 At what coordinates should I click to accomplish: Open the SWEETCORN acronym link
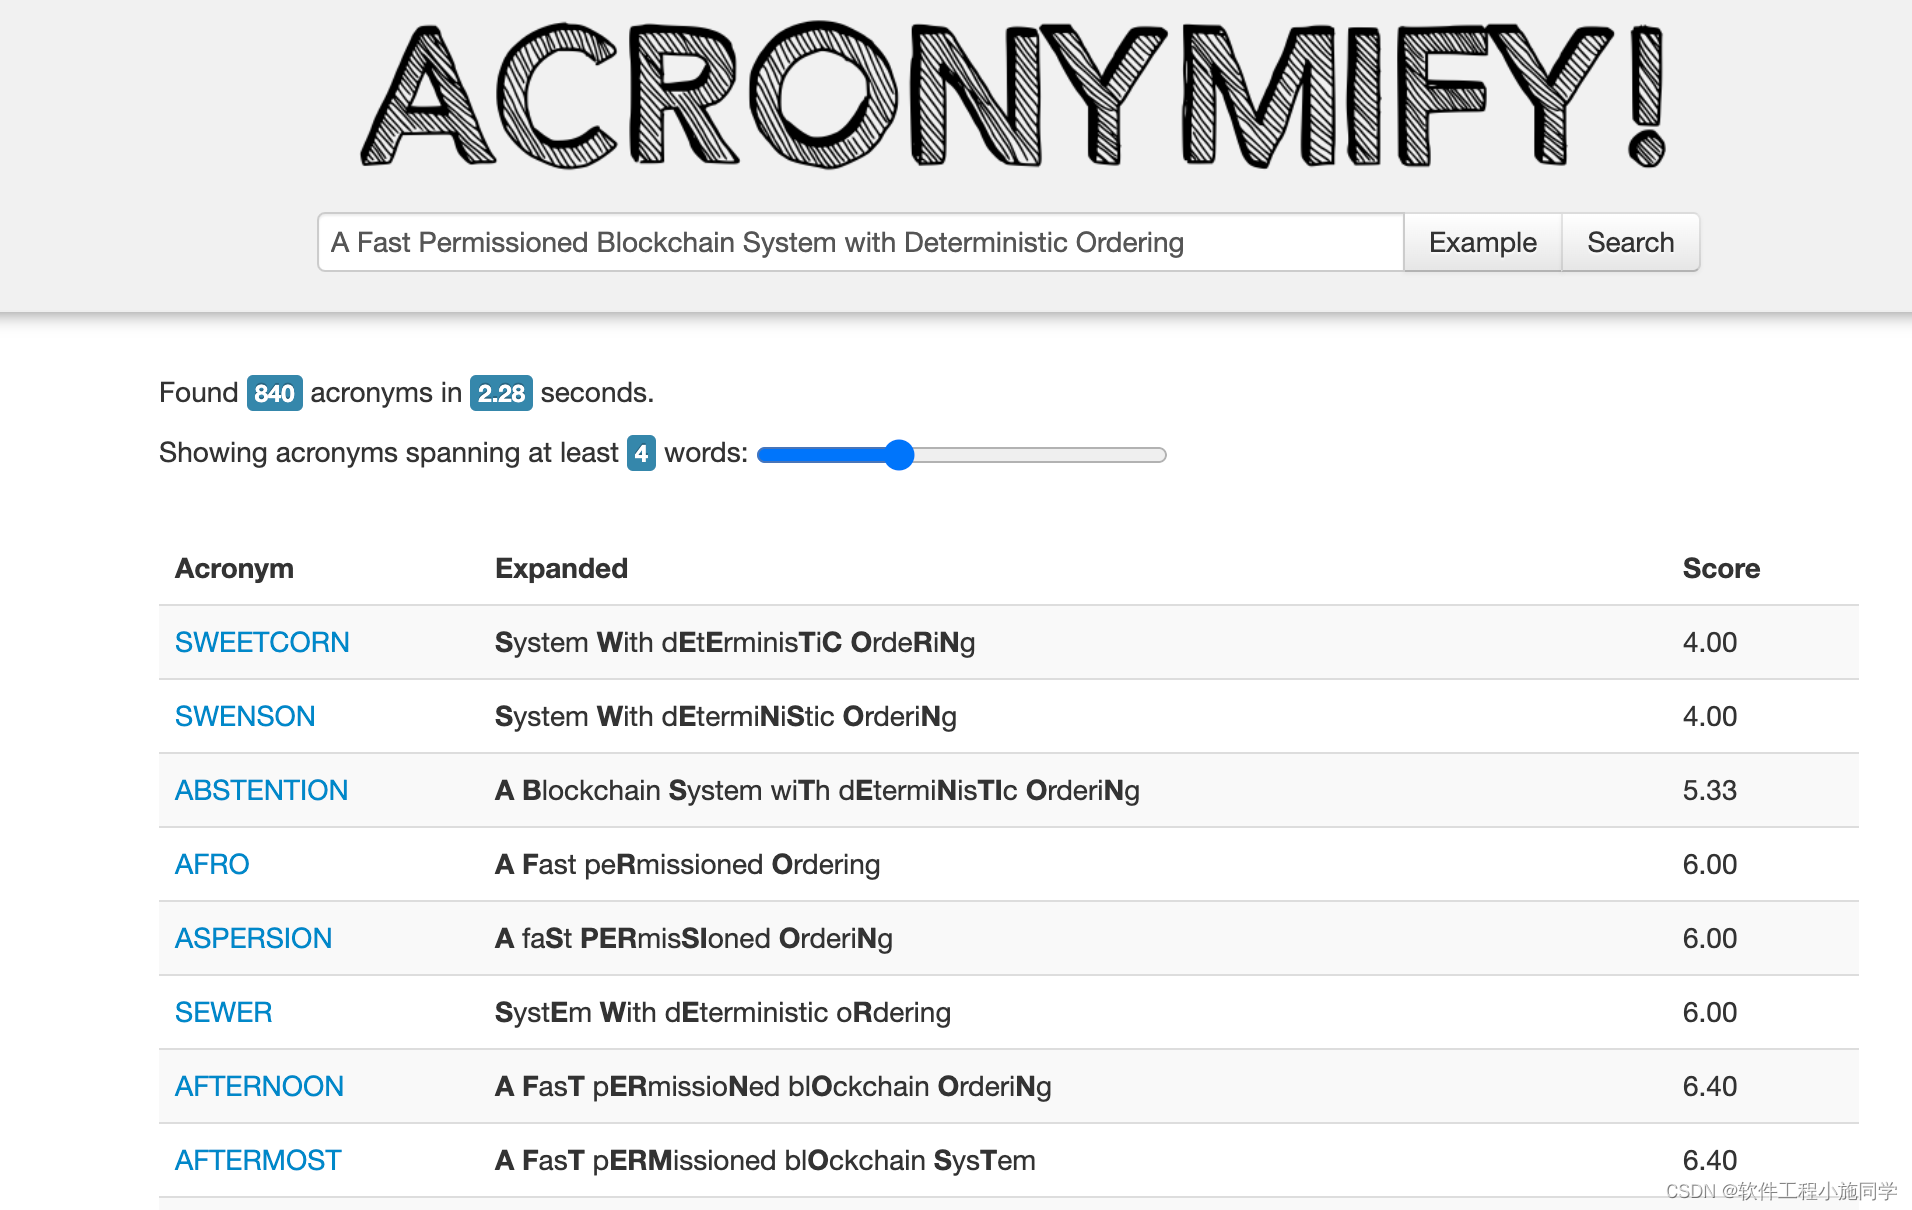262,642
